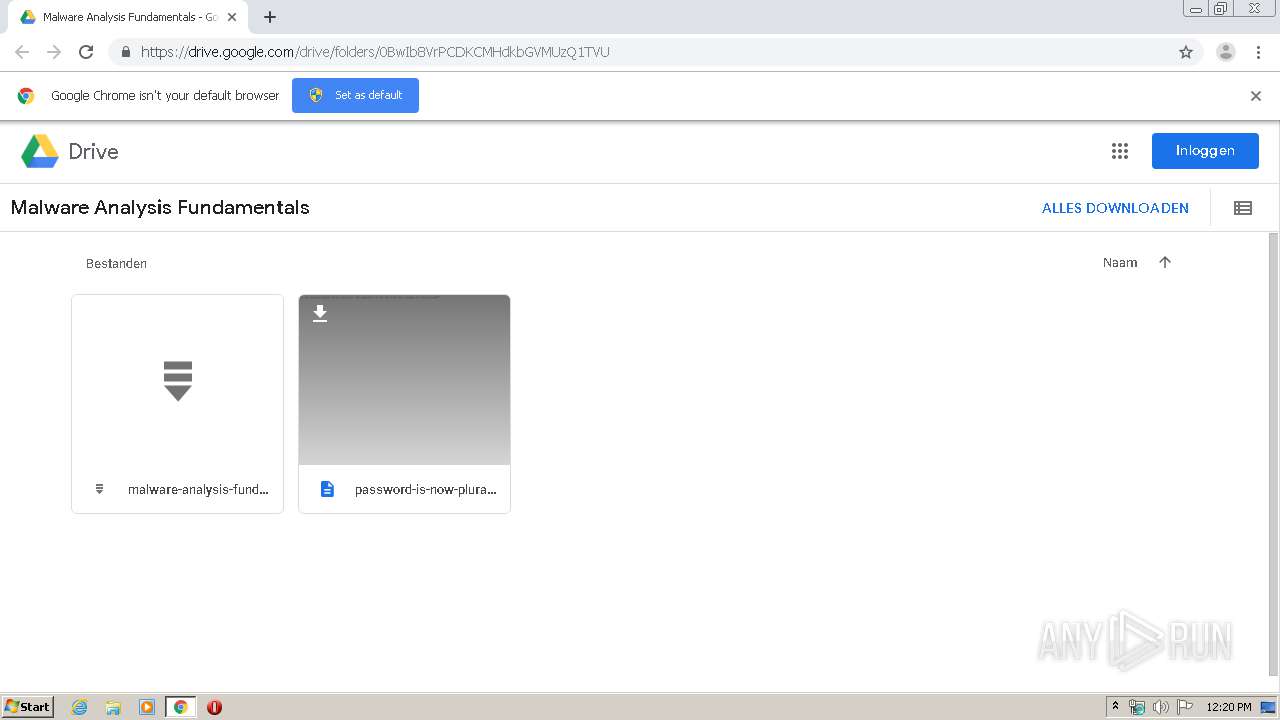Click the blue Docs icon beside password-is-now-plura

coord(327,489)
